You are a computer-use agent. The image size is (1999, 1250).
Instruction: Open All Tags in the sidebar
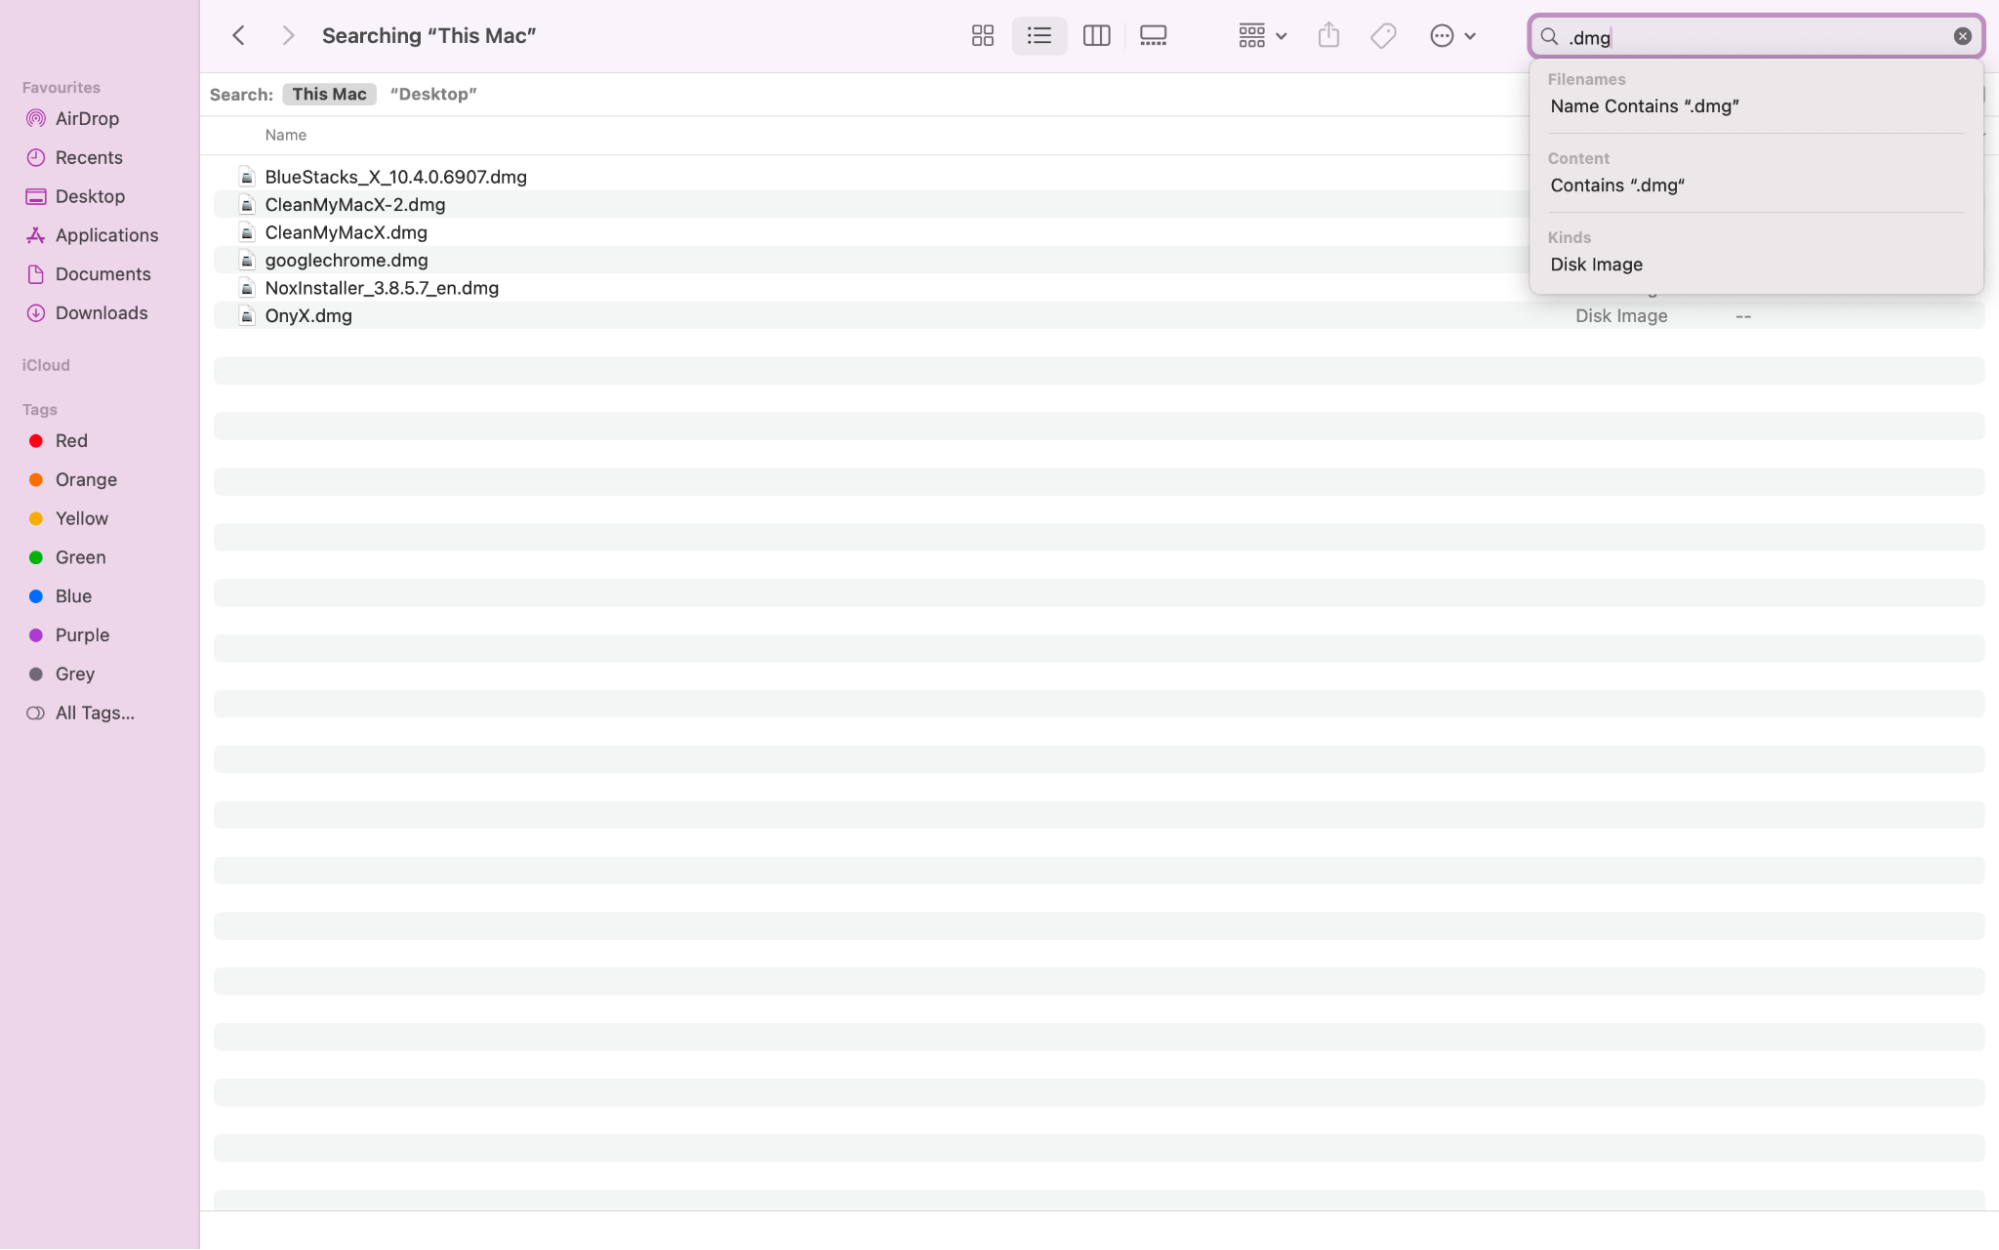94,713
